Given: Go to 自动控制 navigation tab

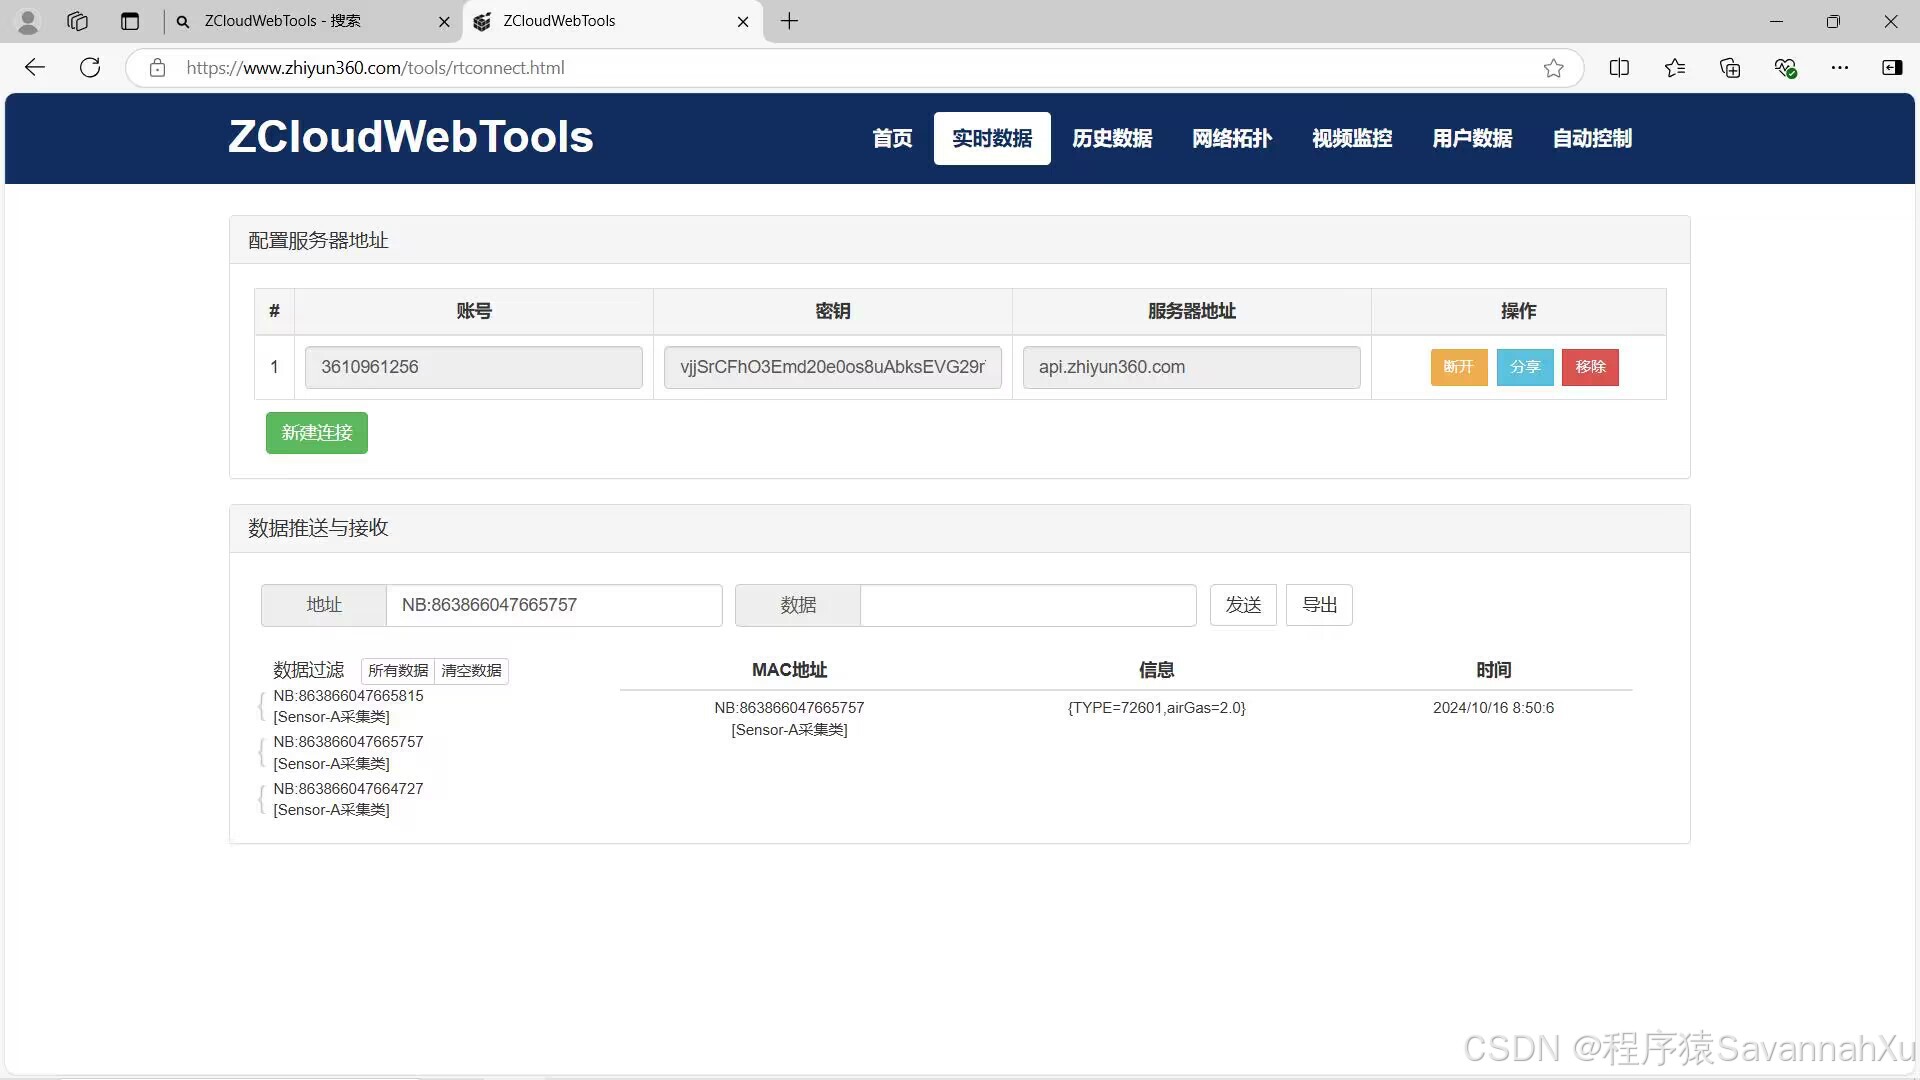Looking at the screenshot, I should (1592, 138).
